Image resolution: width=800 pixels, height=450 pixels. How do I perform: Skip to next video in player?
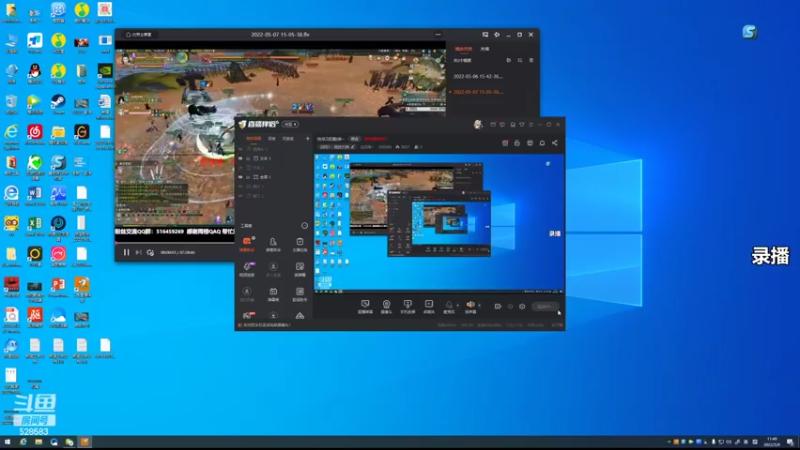pos(138,252)
